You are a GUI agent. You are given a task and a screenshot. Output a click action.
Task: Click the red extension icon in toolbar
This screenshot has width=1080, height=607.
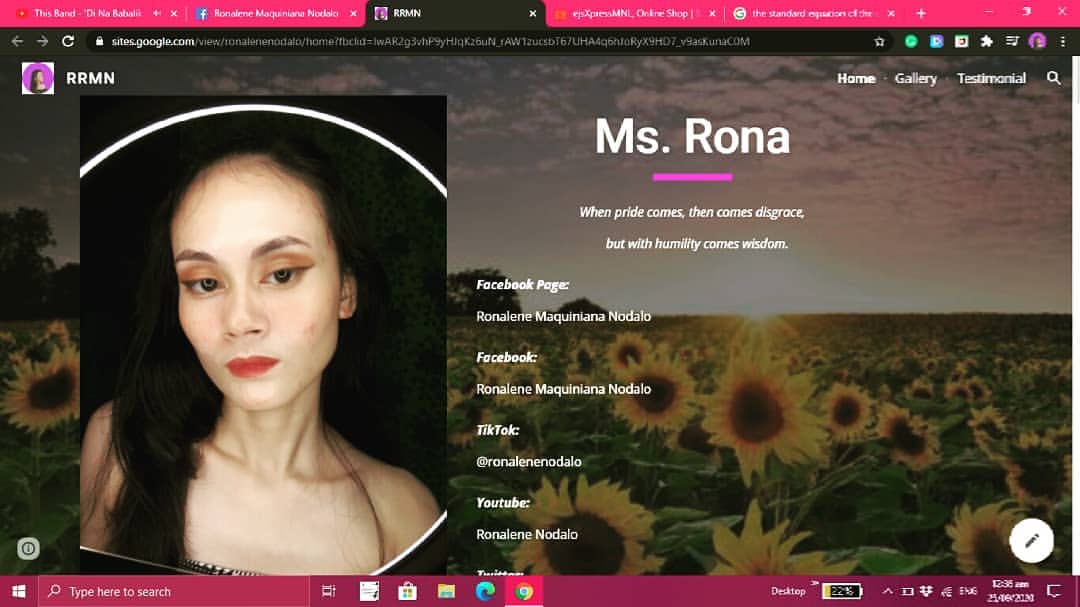click(x=962, y=41)
